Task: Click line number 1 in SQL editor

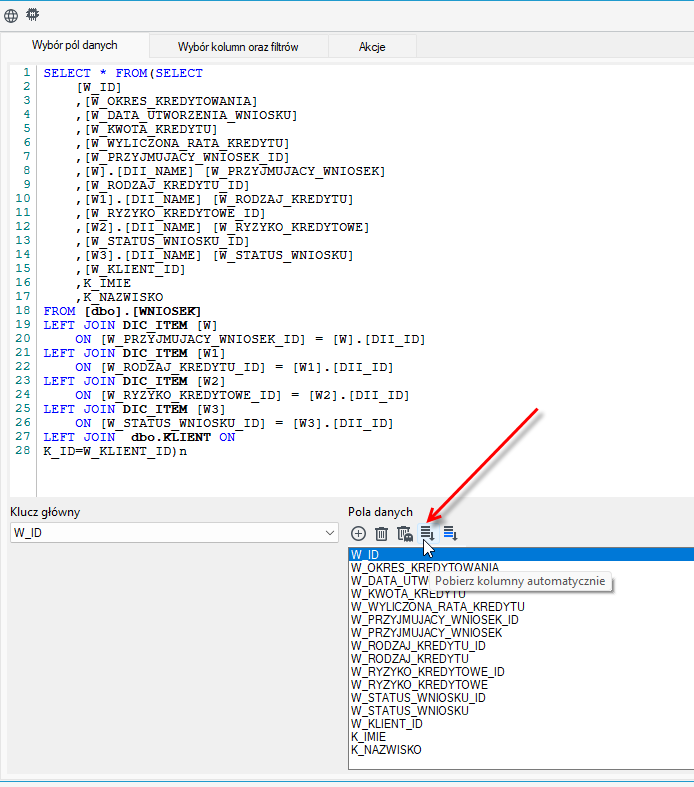Action: (27, 73)
